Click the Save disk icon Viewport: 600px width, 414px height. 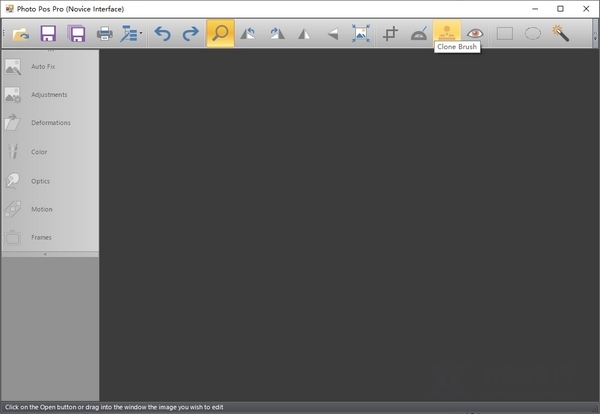[x=48, y=34]
